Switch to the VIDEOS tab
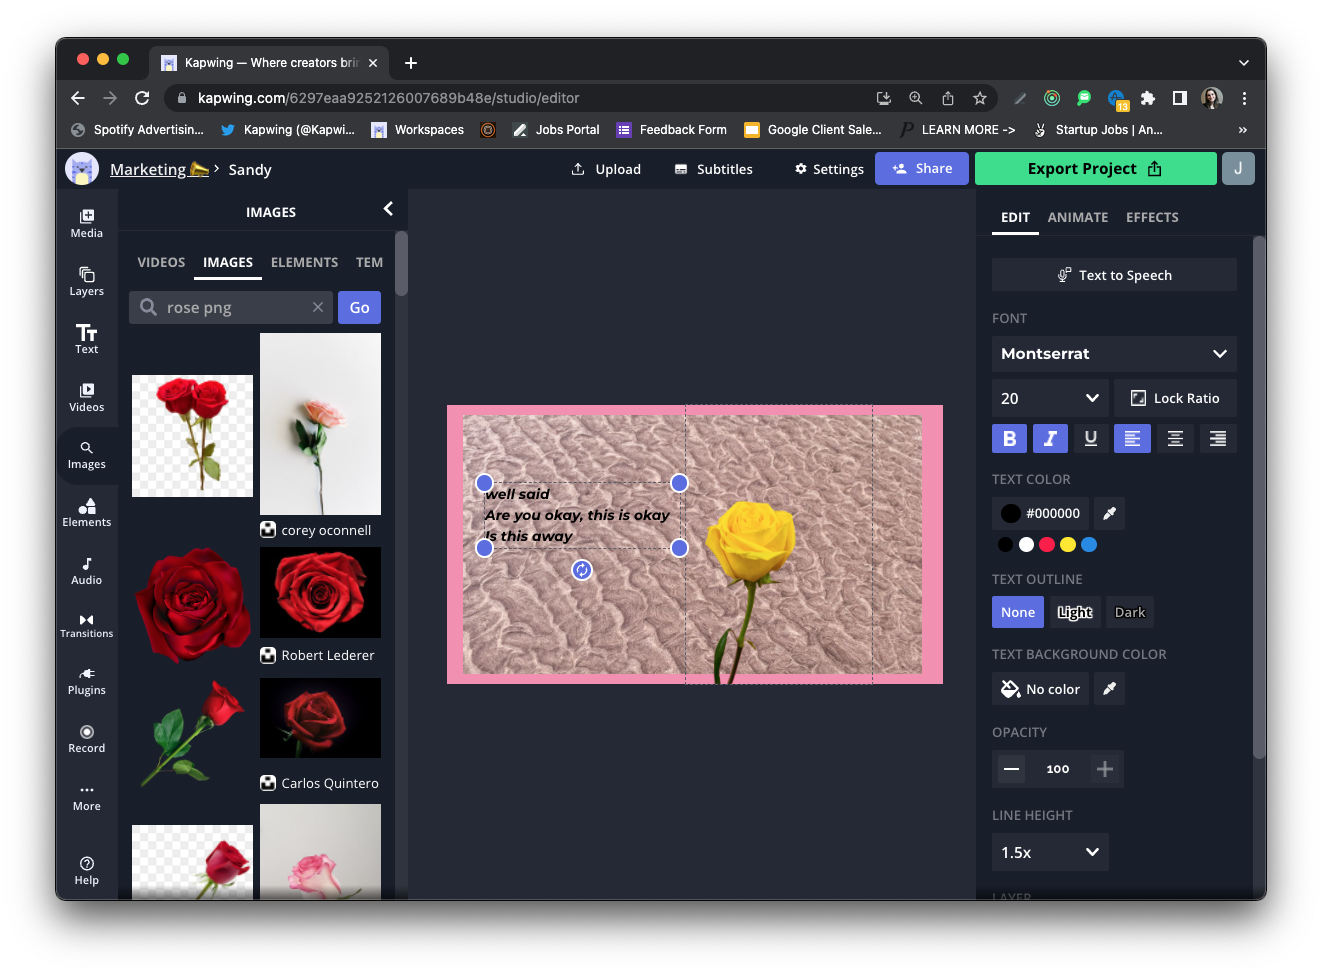This screenshot has width=1322, height=974. pos(161,262)
